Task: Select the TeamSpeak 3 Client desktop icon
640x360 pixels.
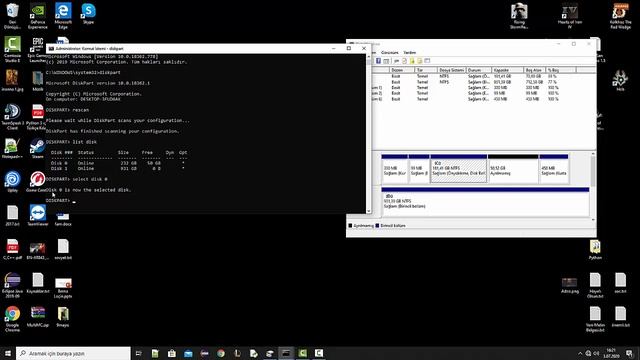Action: (x=12, y=117)
